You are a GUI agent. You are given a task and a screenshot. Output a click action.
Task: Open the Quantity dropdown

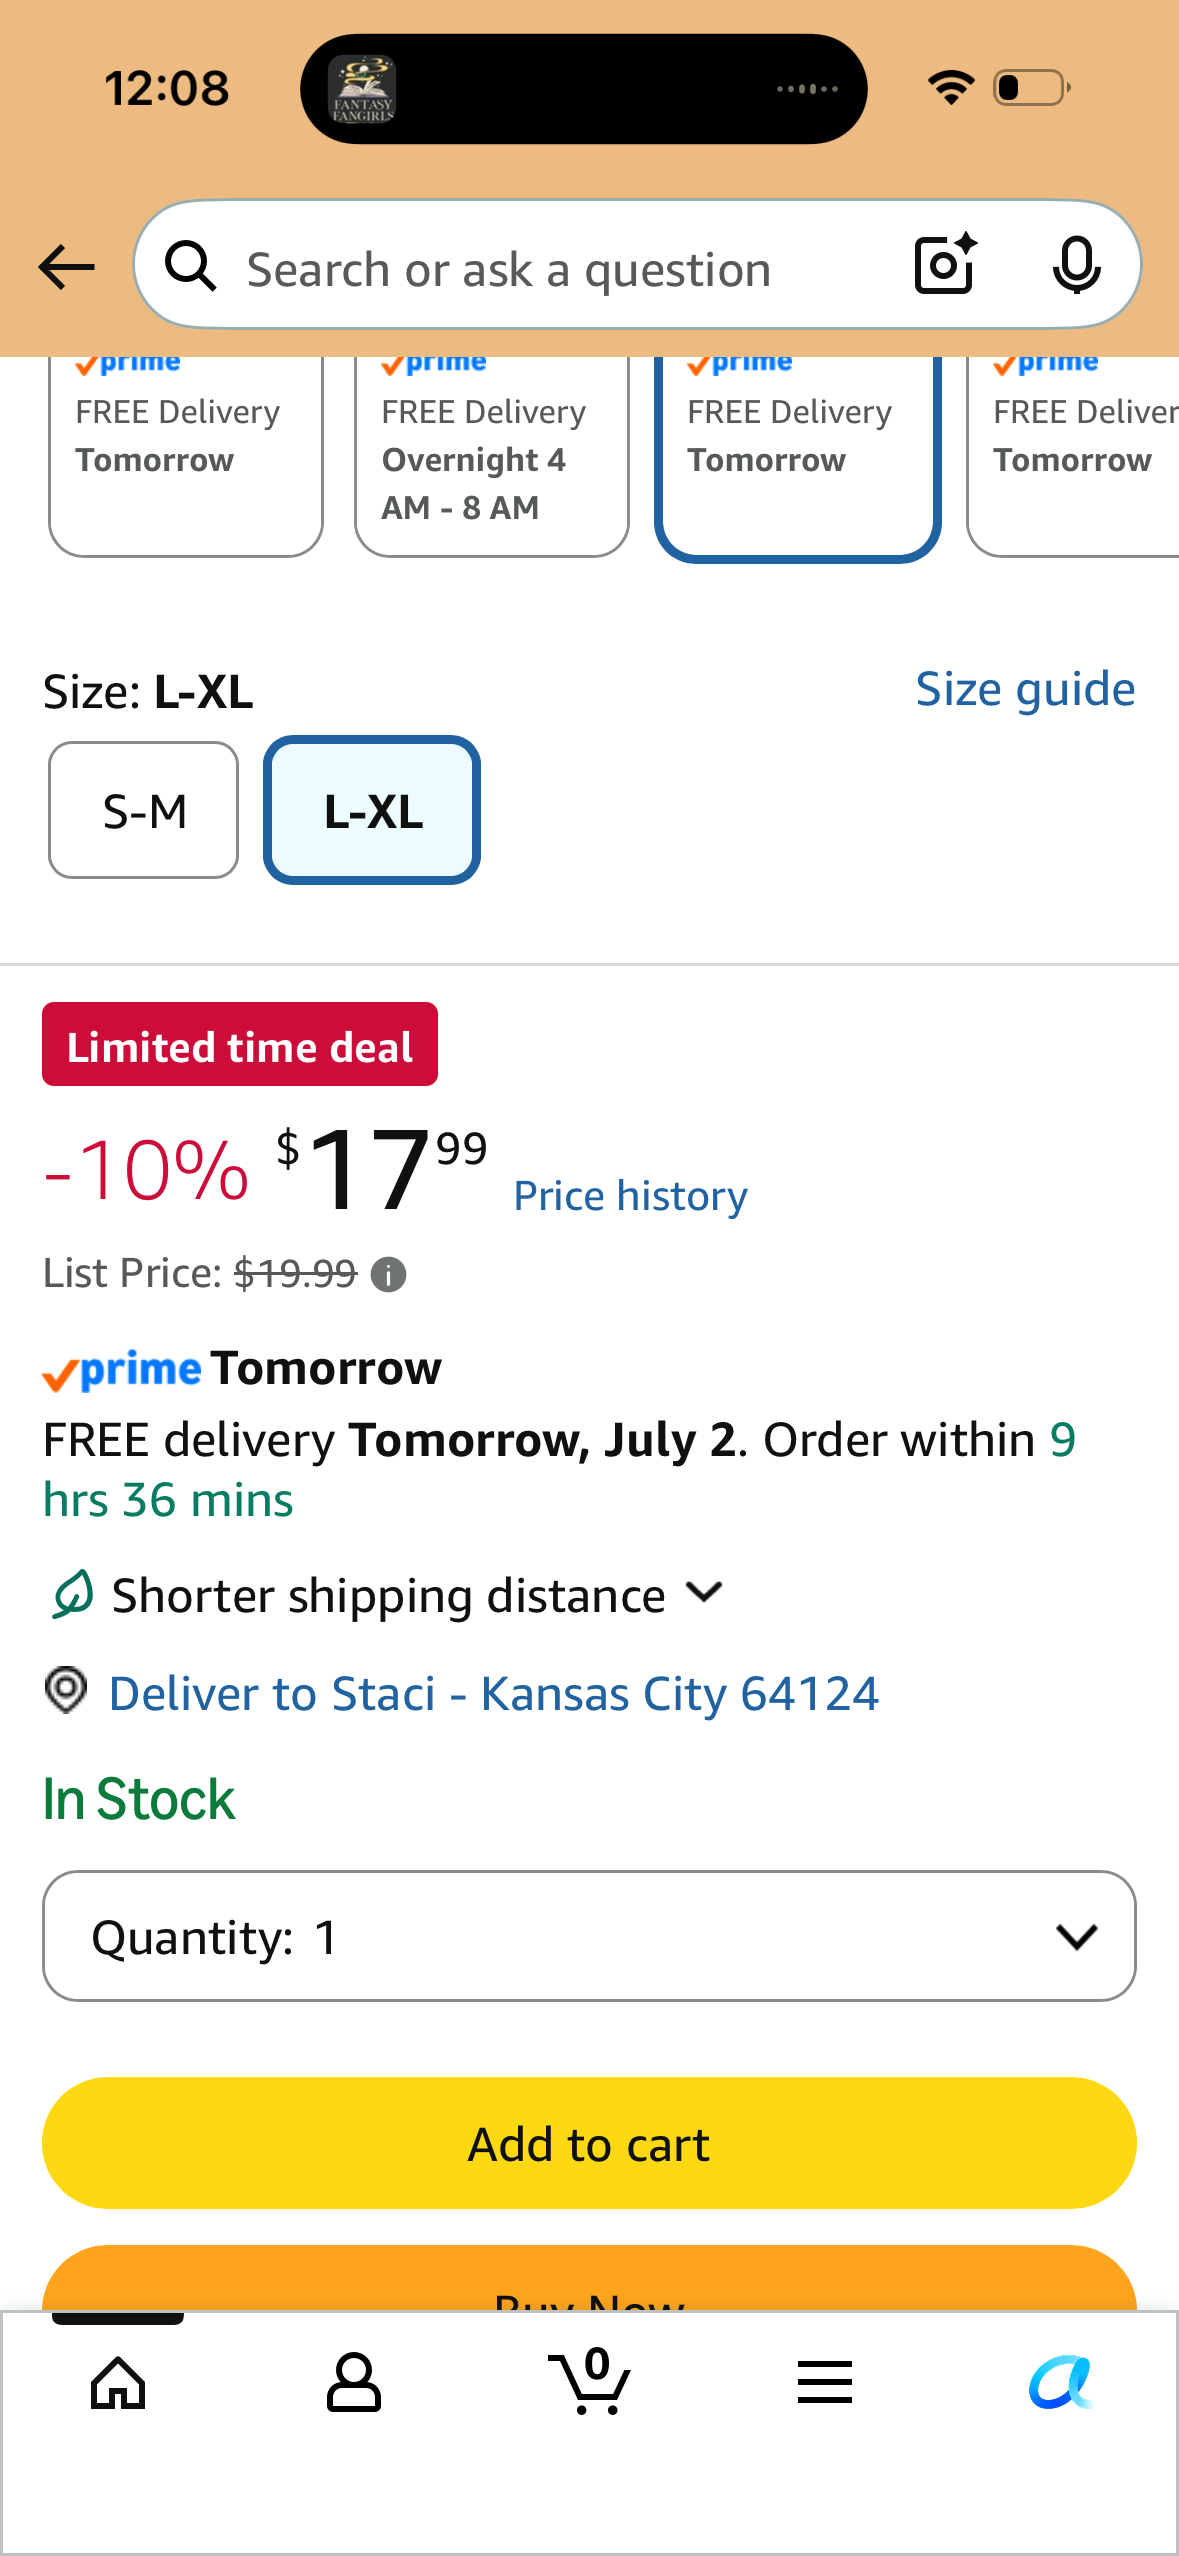(x=589, y=1936)
